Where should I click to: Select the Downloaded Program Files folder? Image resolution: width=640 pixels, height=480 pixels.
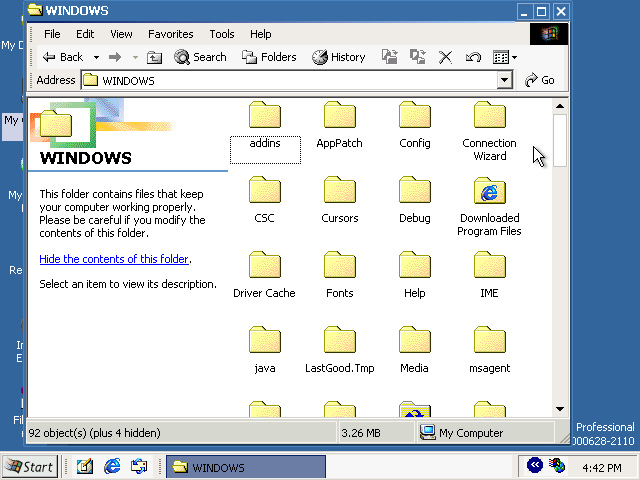[x=489, y=206]
